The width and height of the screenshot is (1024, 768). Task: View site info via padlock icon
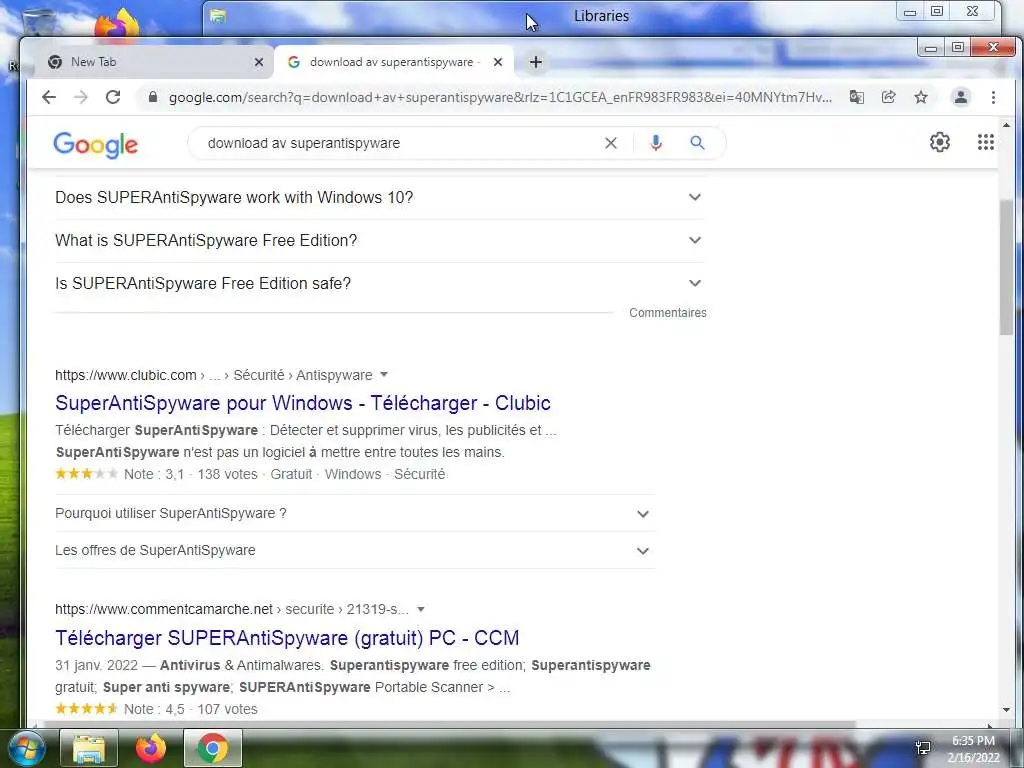[x=153, y=97]
